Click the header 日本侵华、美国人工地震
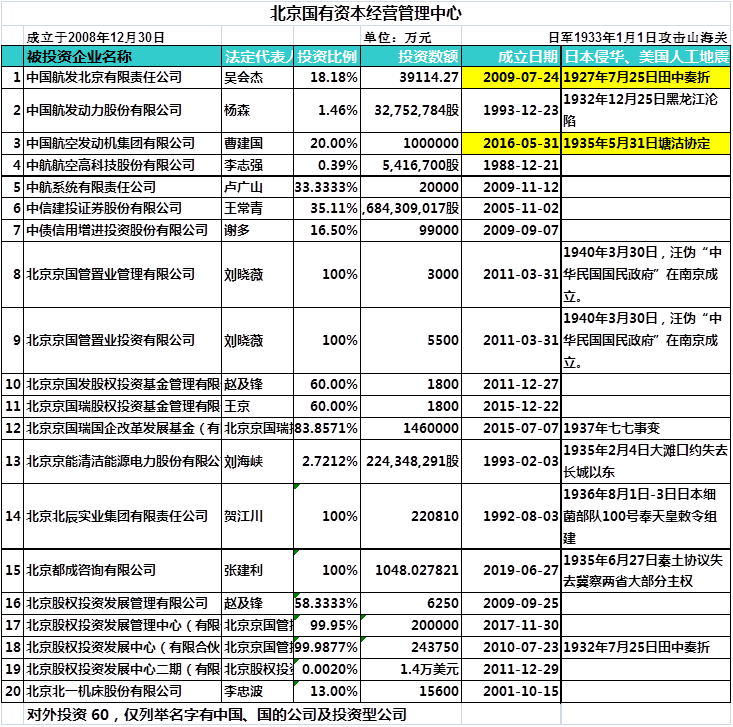 pyautogui.click(x=646, y=57)
